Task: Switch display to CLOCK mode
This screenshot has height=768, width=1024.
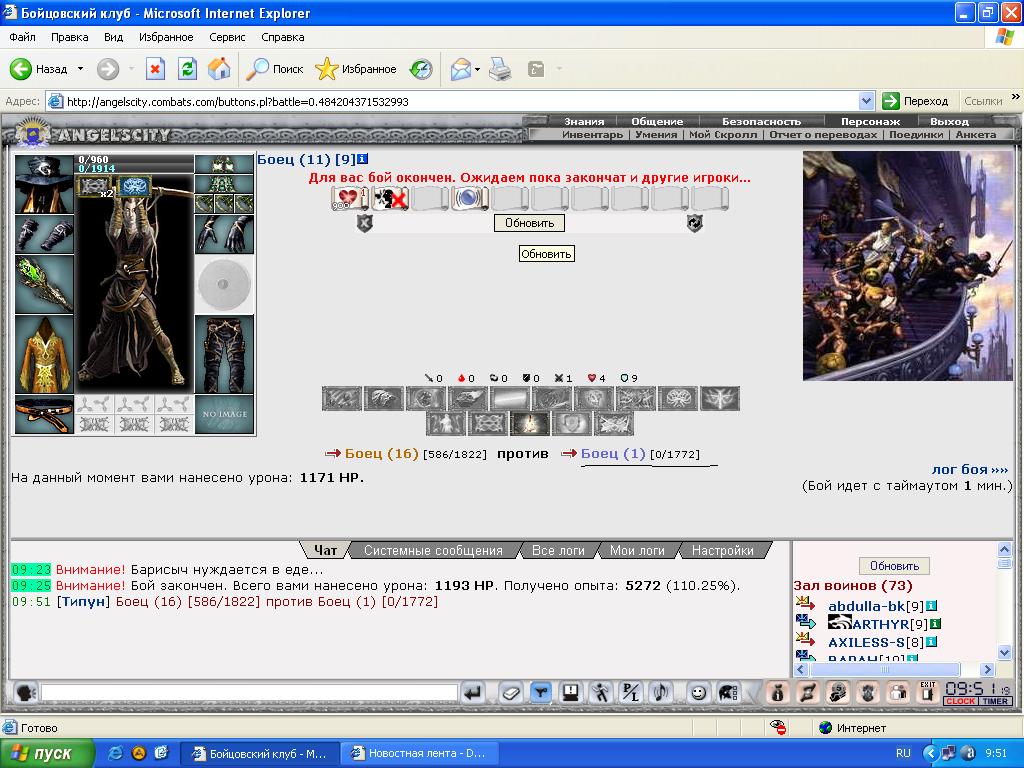Action: point(960,701)
